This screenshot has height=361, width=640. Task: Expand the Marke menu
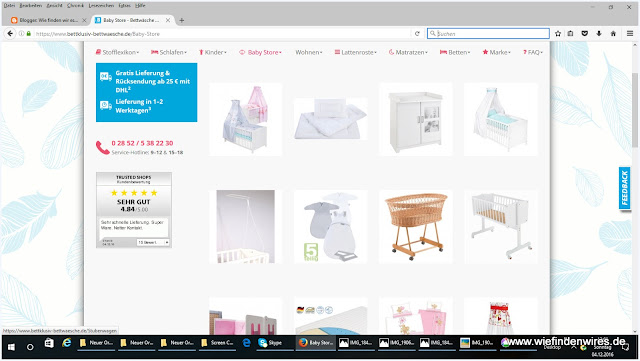[497, 52]
